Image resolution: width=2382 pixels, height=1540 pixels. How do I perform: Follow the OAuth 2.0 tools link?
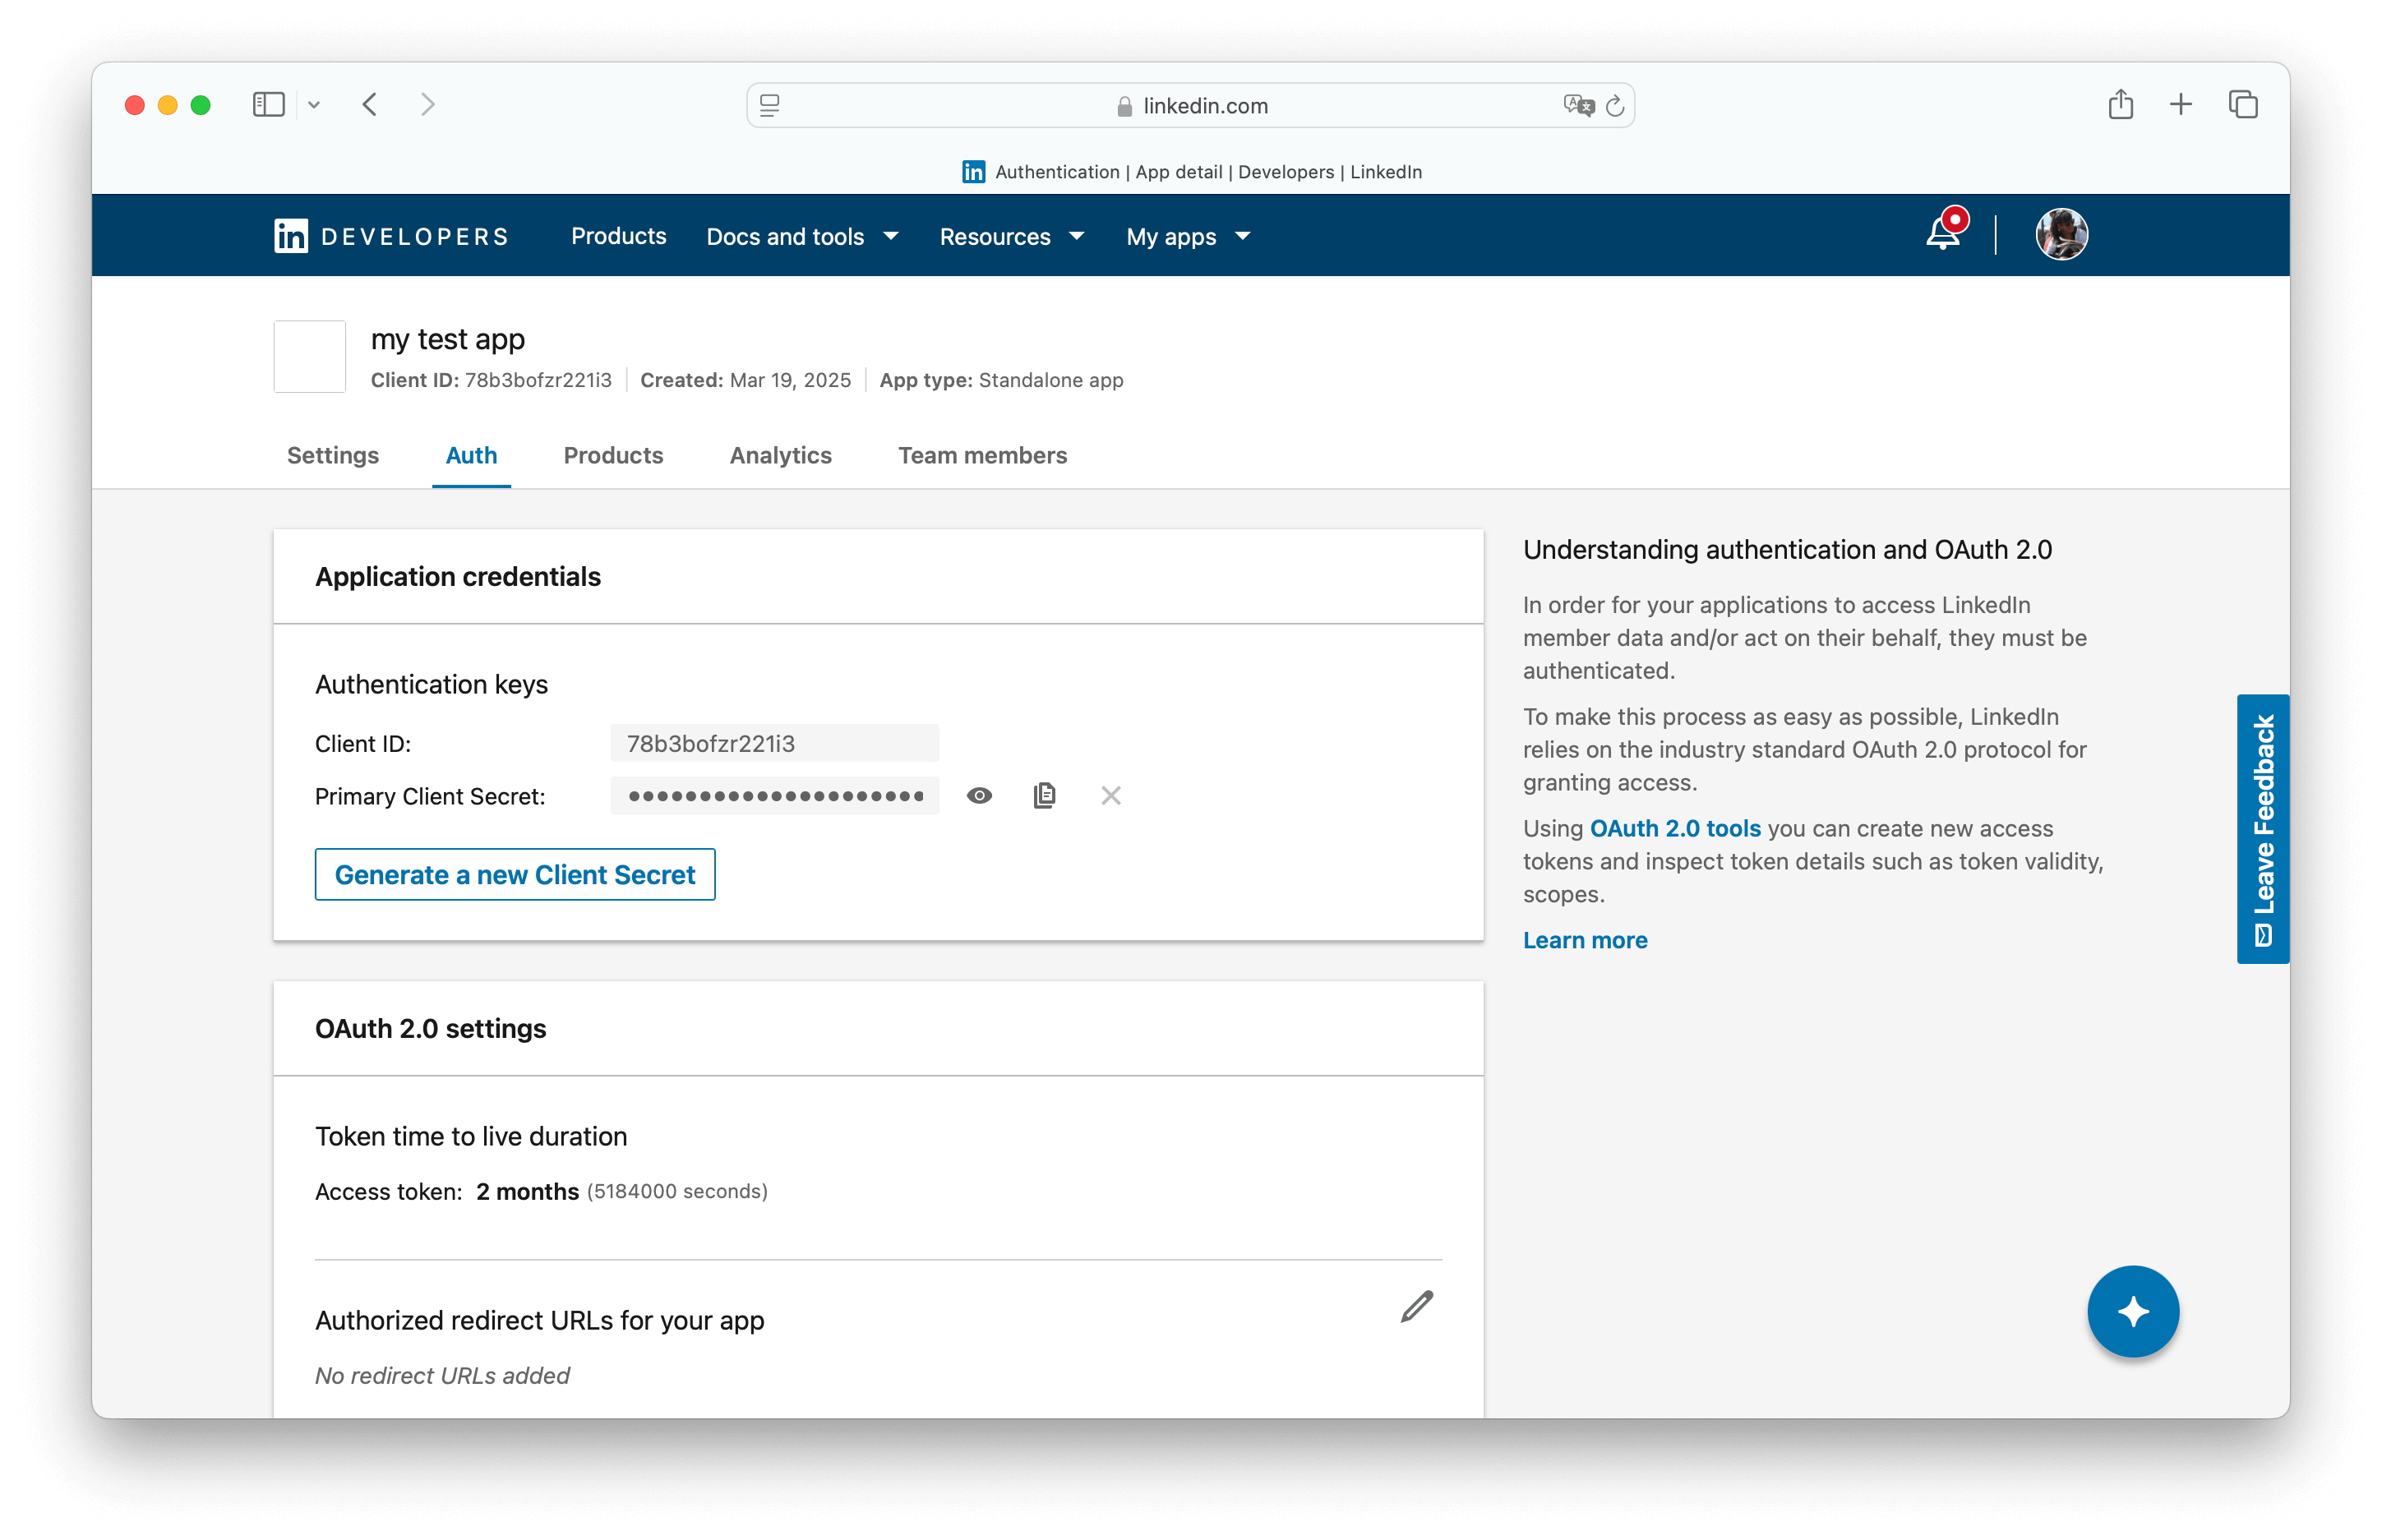[1675, 828]
